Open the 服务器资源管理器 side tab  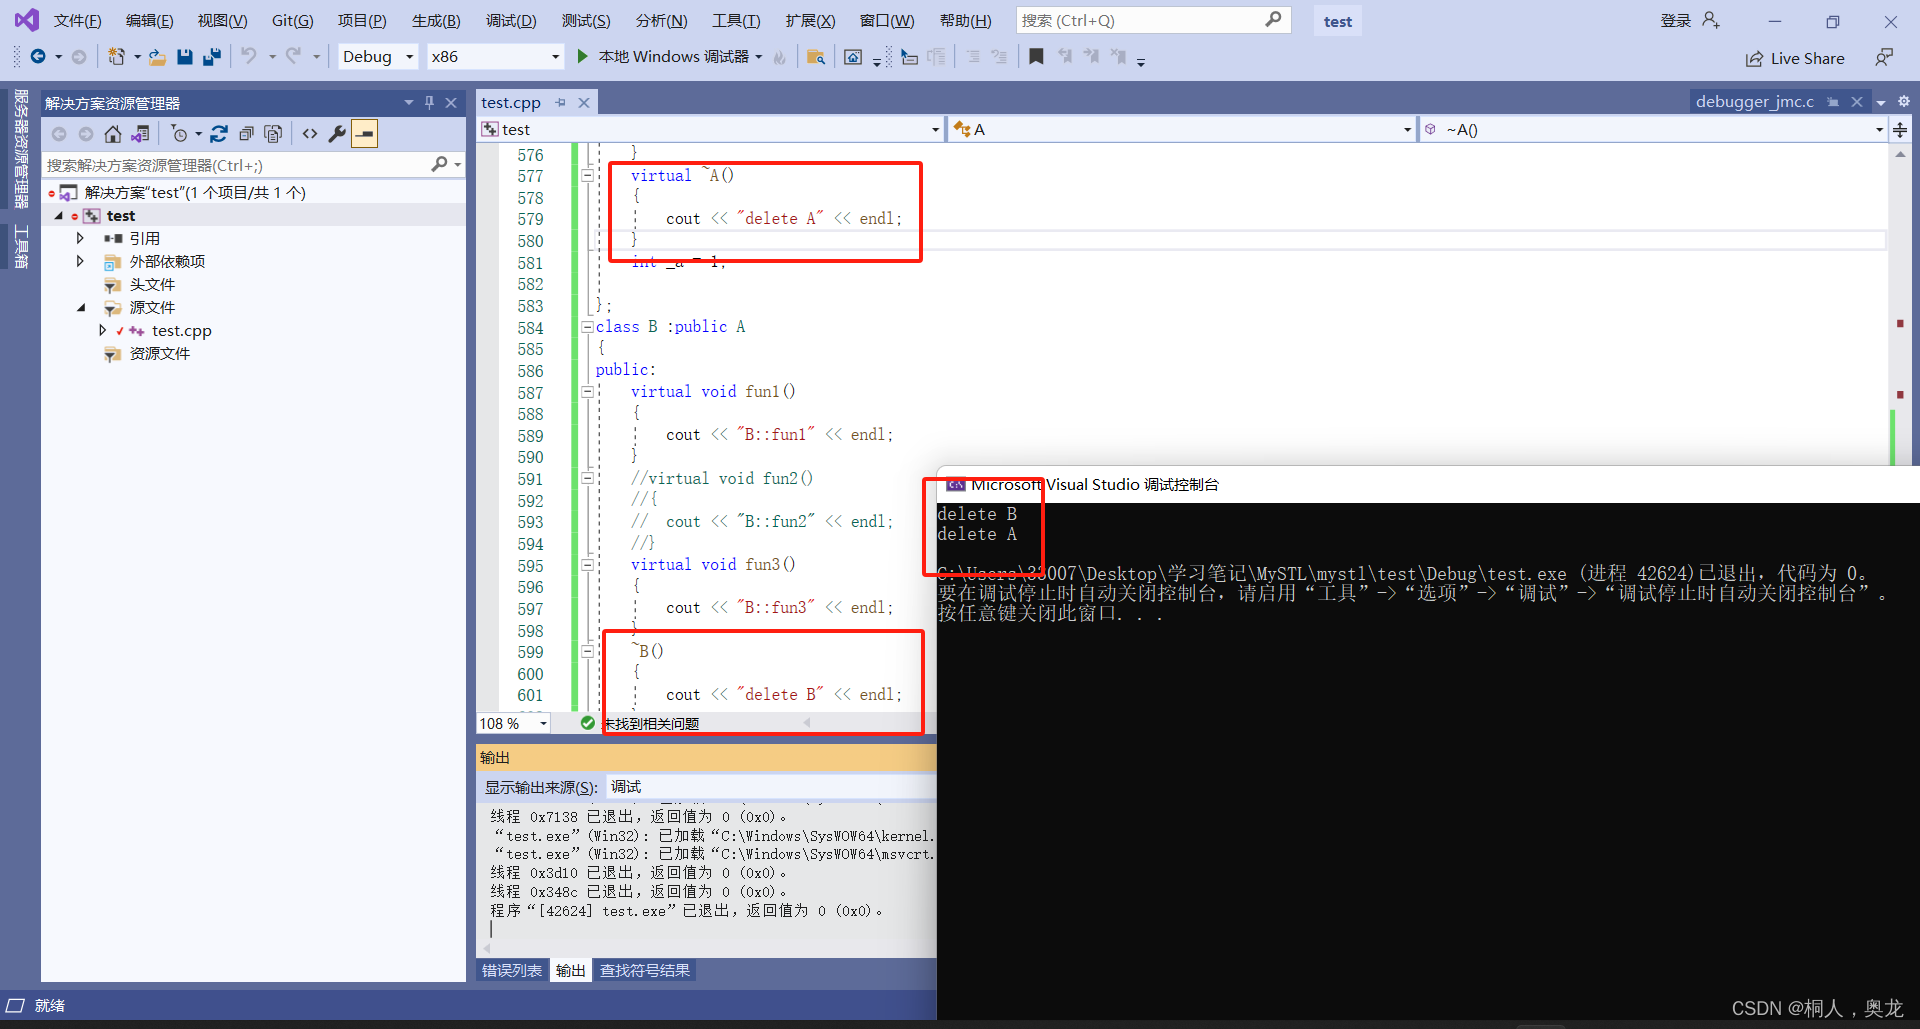pos(21,148)
